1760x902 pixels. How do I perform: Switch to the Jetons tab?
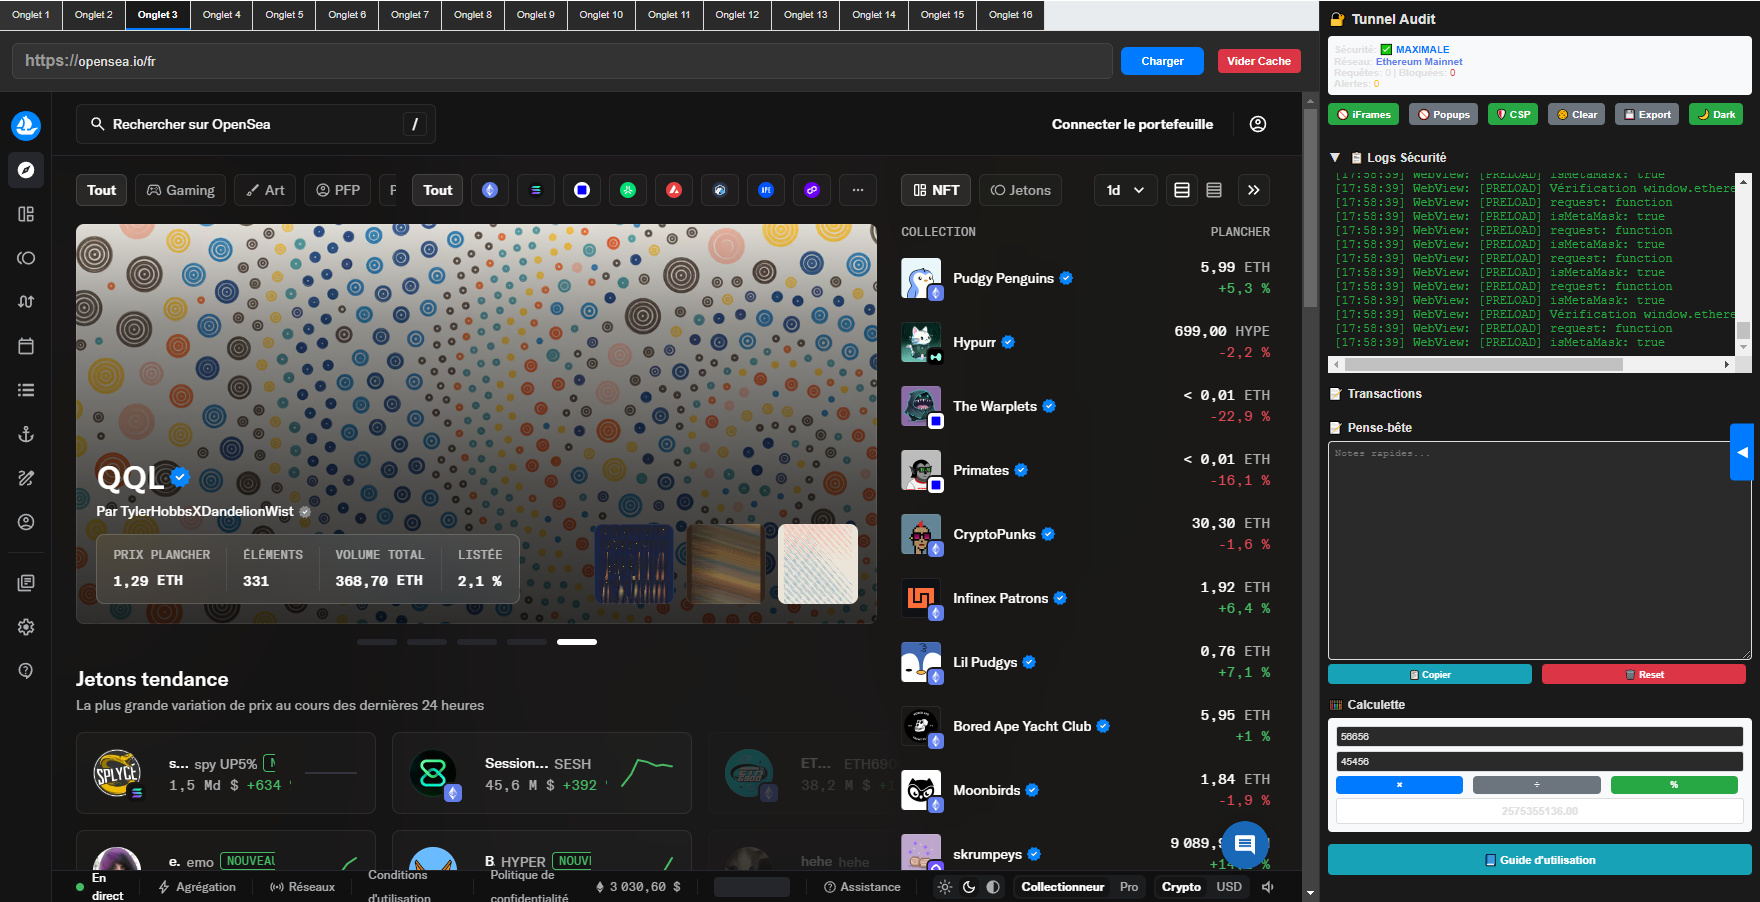[x=1020, y=190]
